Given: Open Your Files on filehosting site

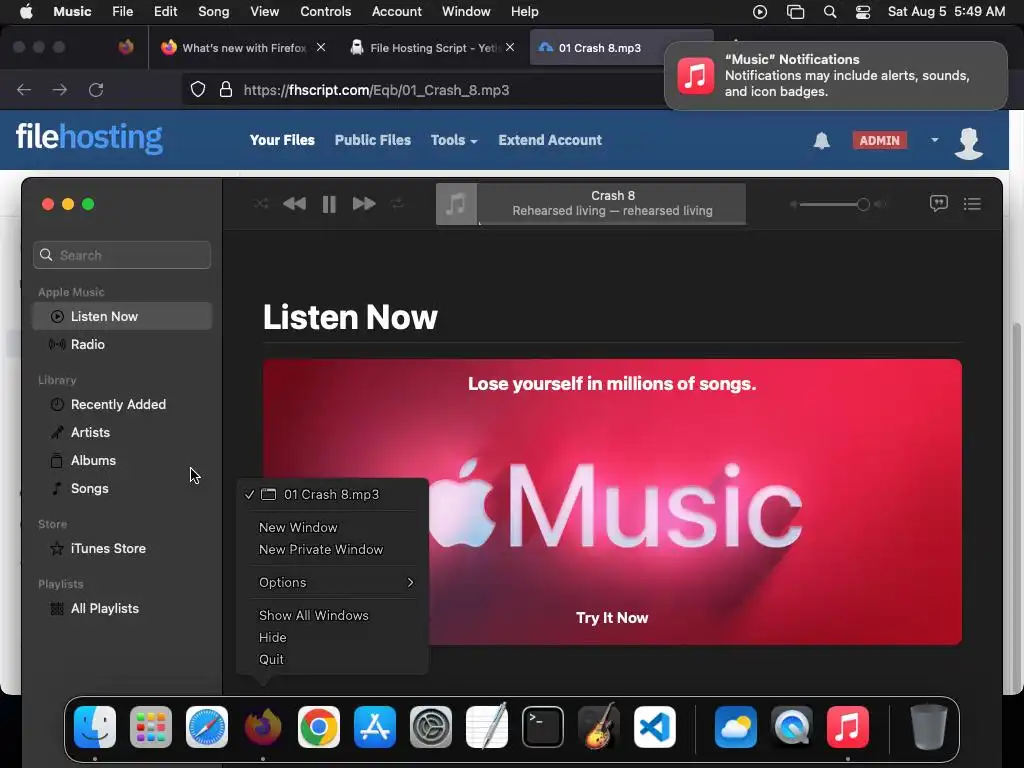Looking at the screenshot, I should [282, 140].
